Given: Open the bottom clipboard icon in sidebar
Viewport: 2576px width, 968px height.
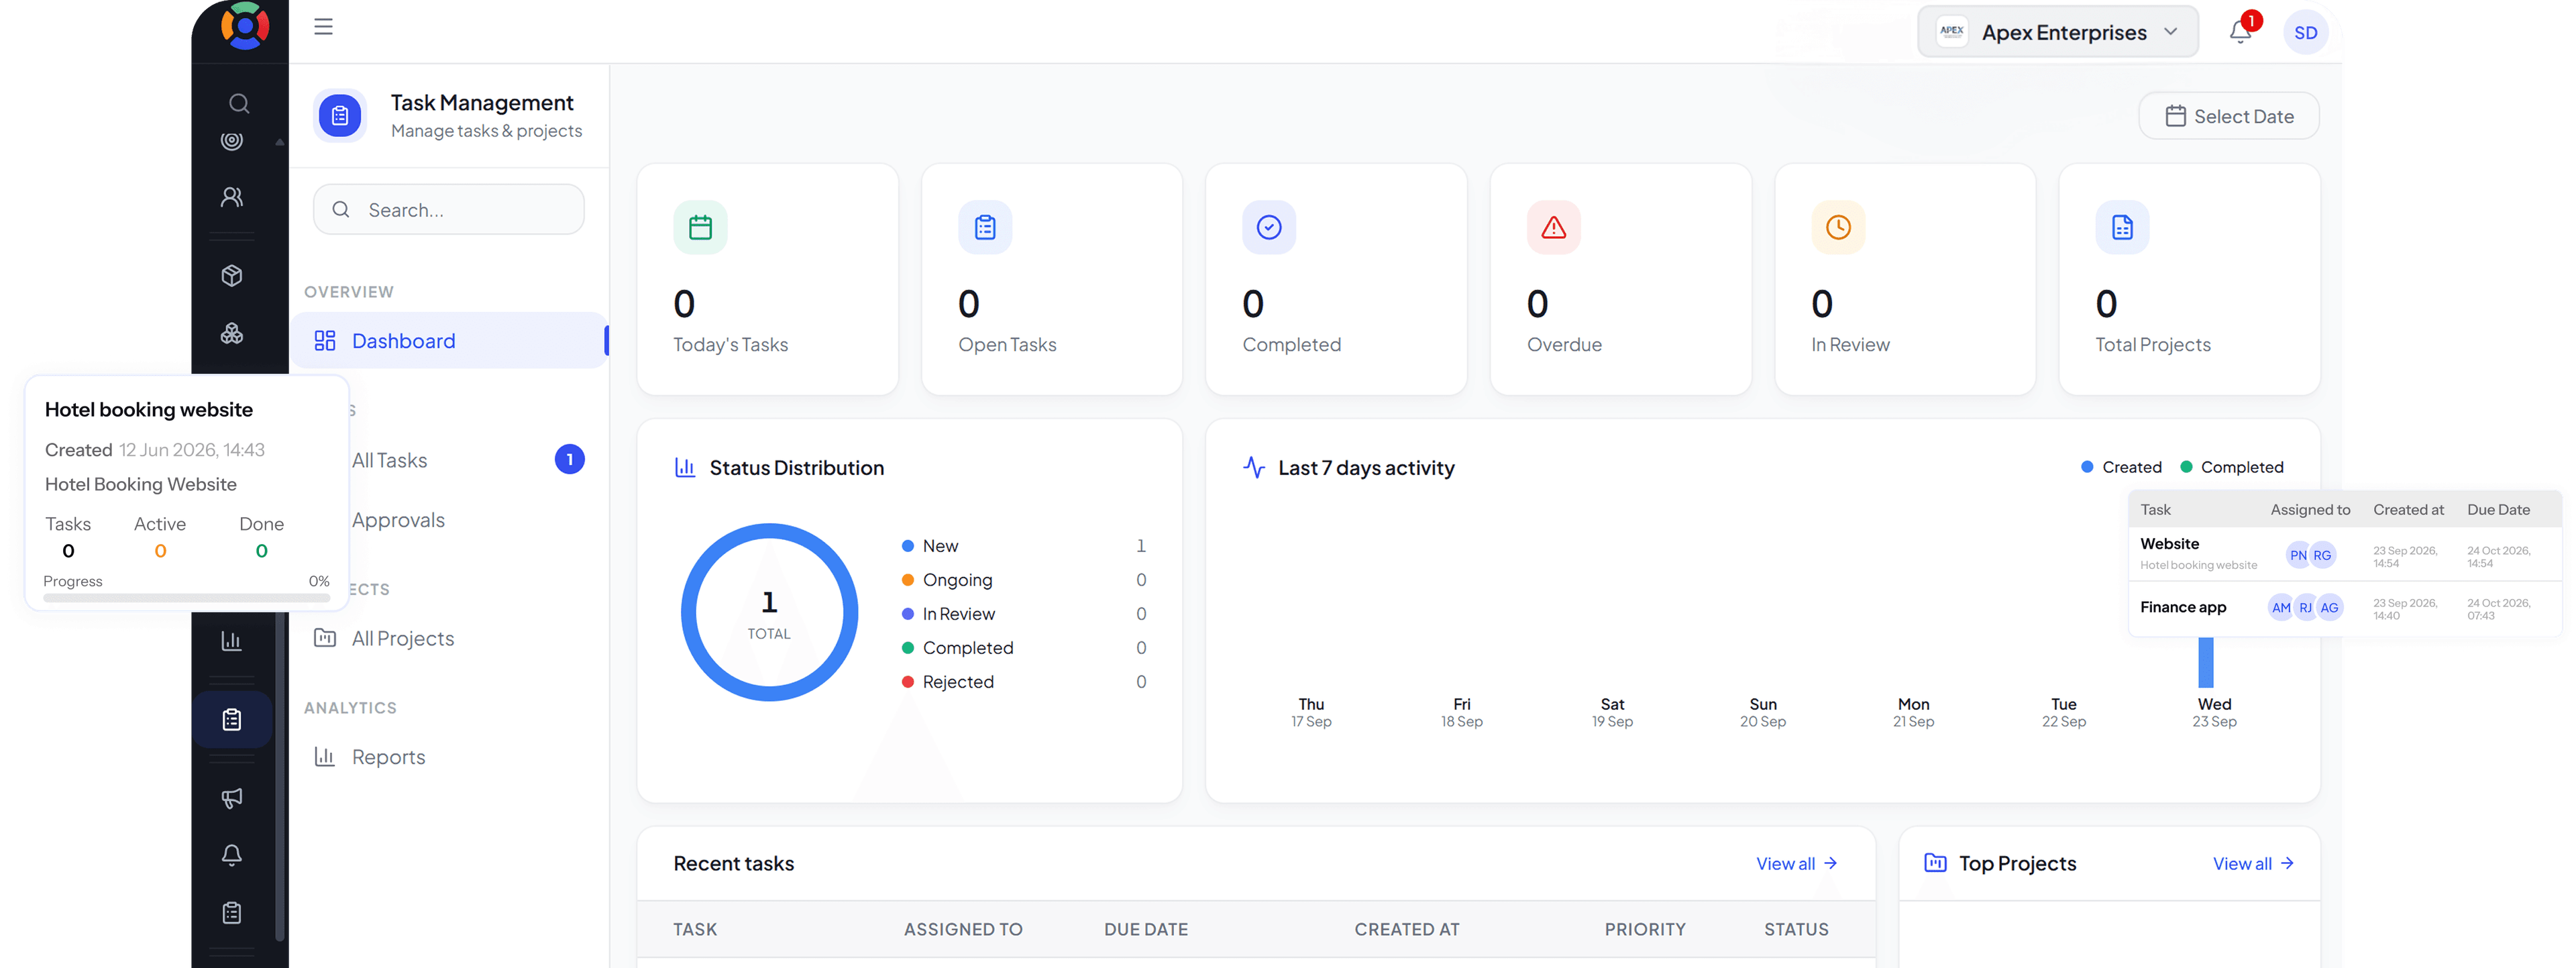Looking at the screenshot, I should [x=232, y=913].
